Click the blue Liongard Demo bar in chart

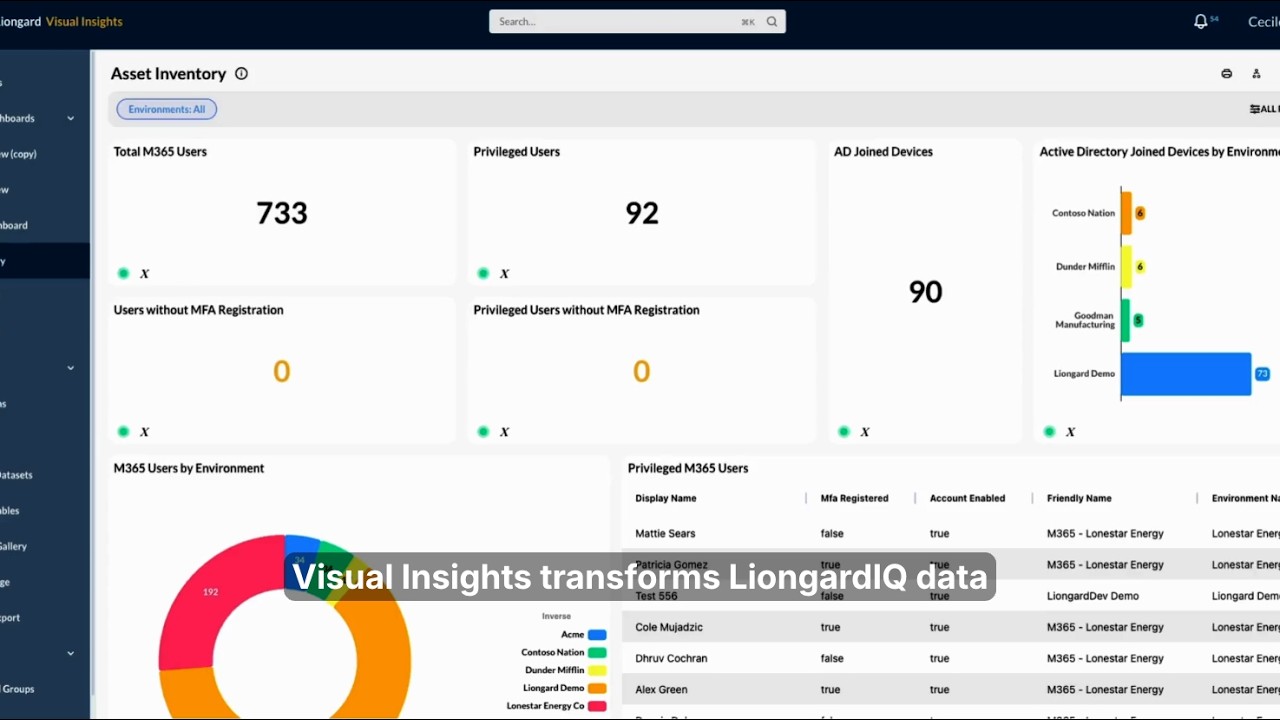(1186, 374)
